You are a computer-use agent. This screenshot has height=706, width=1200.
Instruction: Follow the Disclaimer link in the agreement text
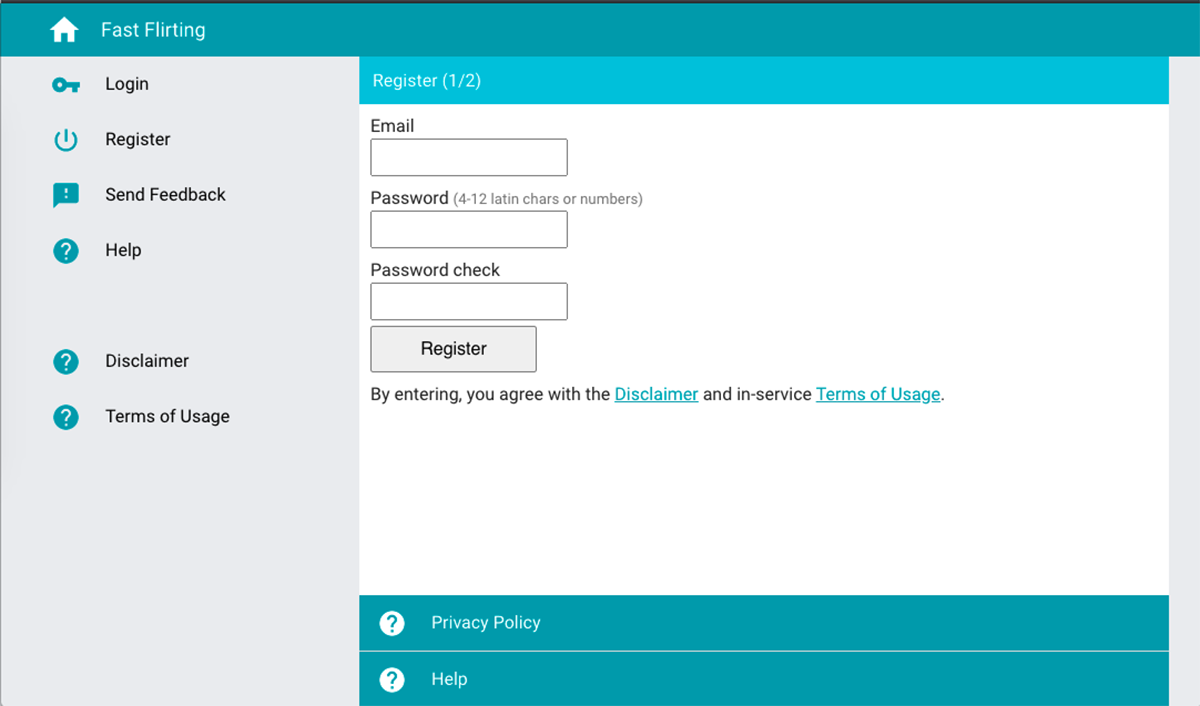click(x=656, y=394)
